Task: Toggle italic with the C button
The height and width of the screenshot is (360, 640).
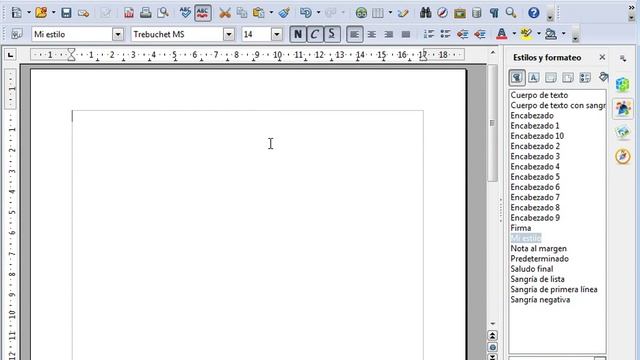Action: 315,34
